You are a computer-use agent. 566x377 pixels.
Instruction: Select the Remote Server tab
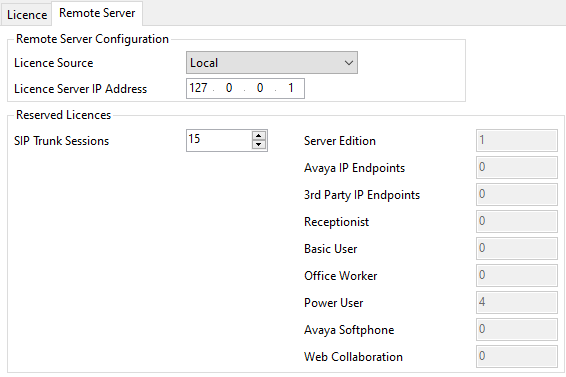[x=97, y=13]
